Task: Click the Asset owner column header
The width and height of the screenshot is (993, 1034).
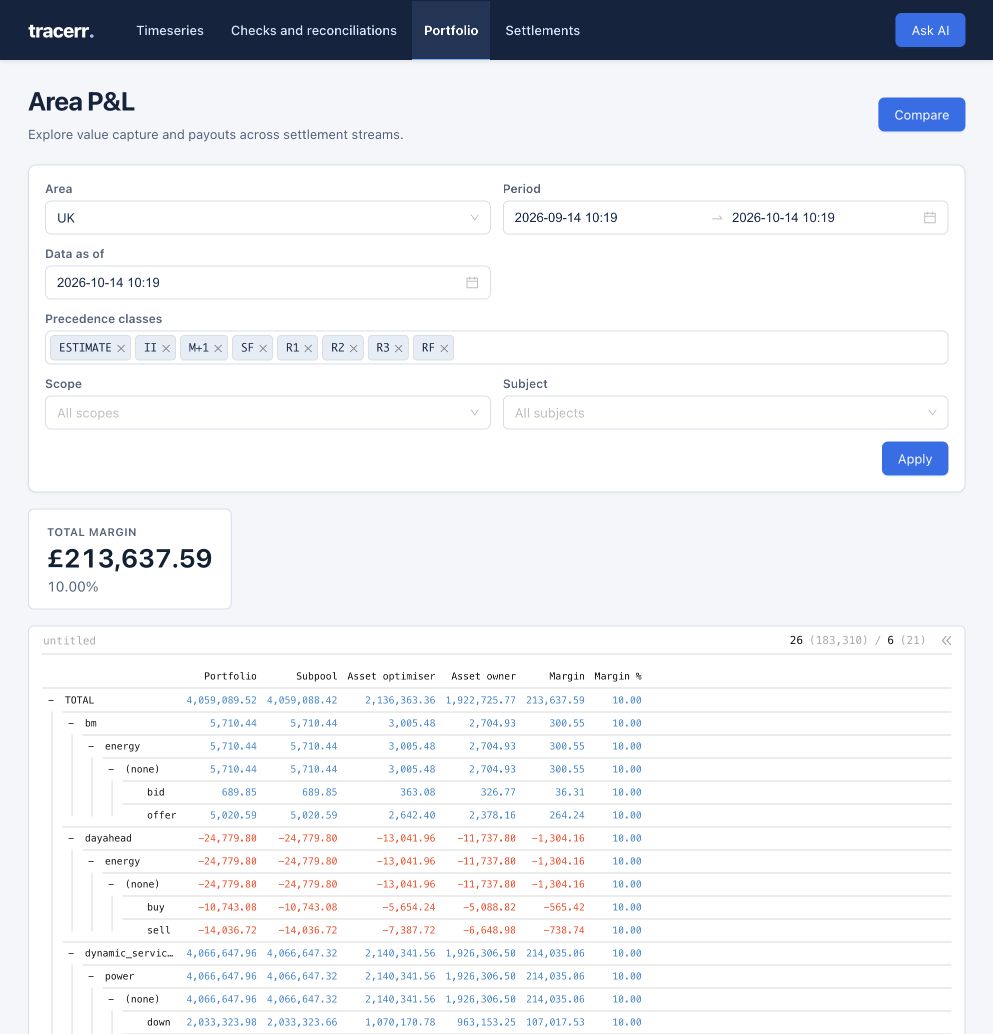Action: point(483,677)
